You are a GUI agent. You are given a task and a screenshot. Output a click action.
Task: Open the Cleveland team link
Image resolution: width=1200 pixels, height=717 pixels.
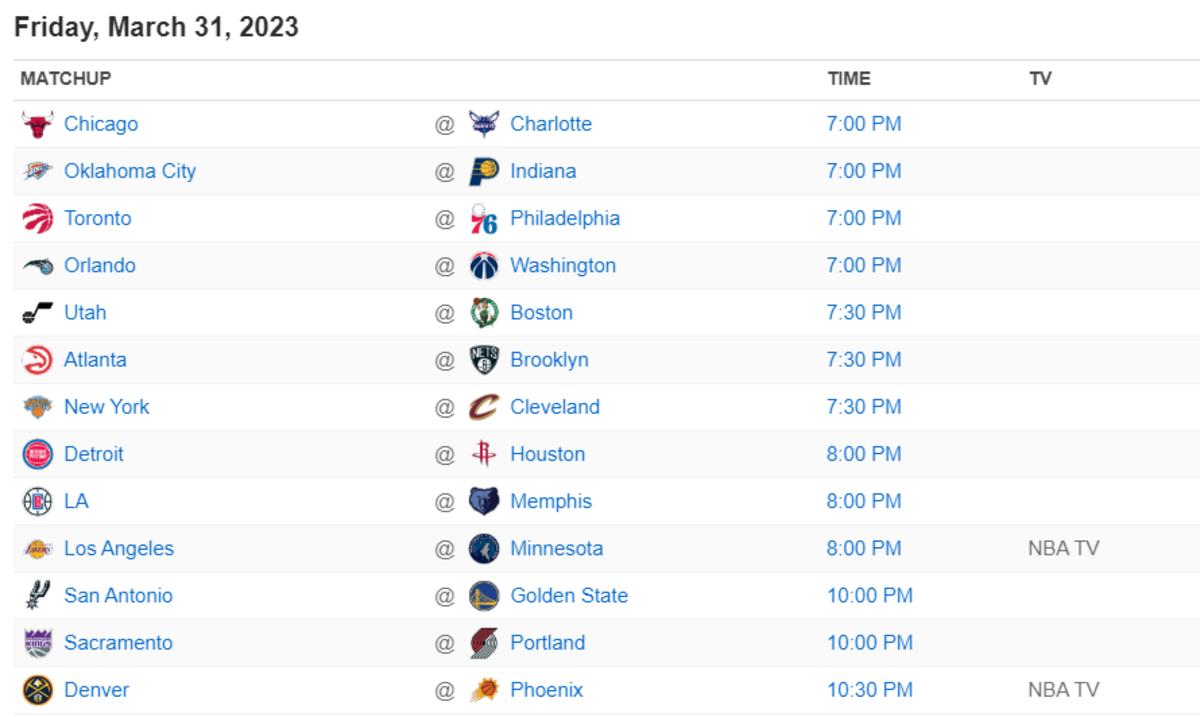pos(555,406)
